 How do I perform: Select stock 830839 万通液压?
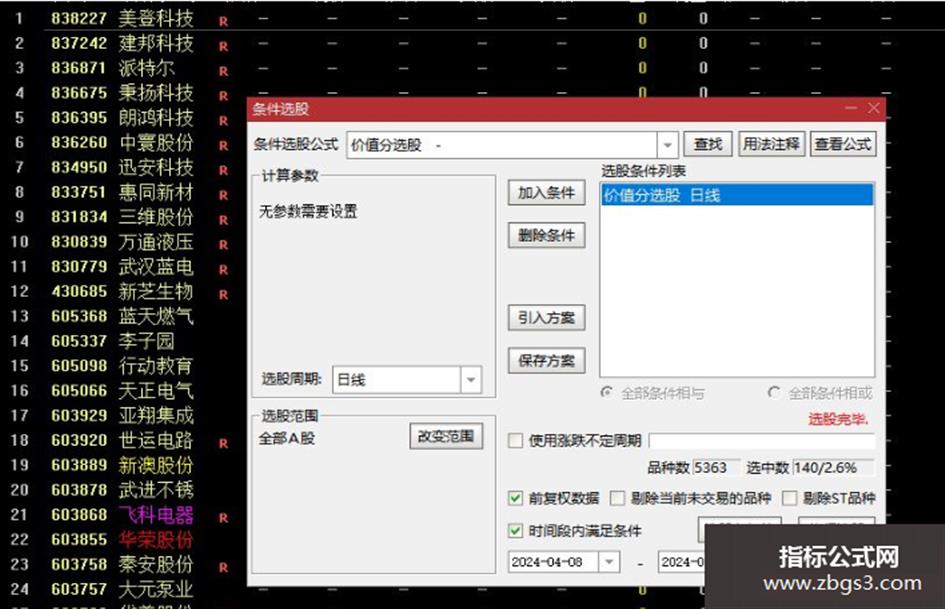tap(122, 242)
